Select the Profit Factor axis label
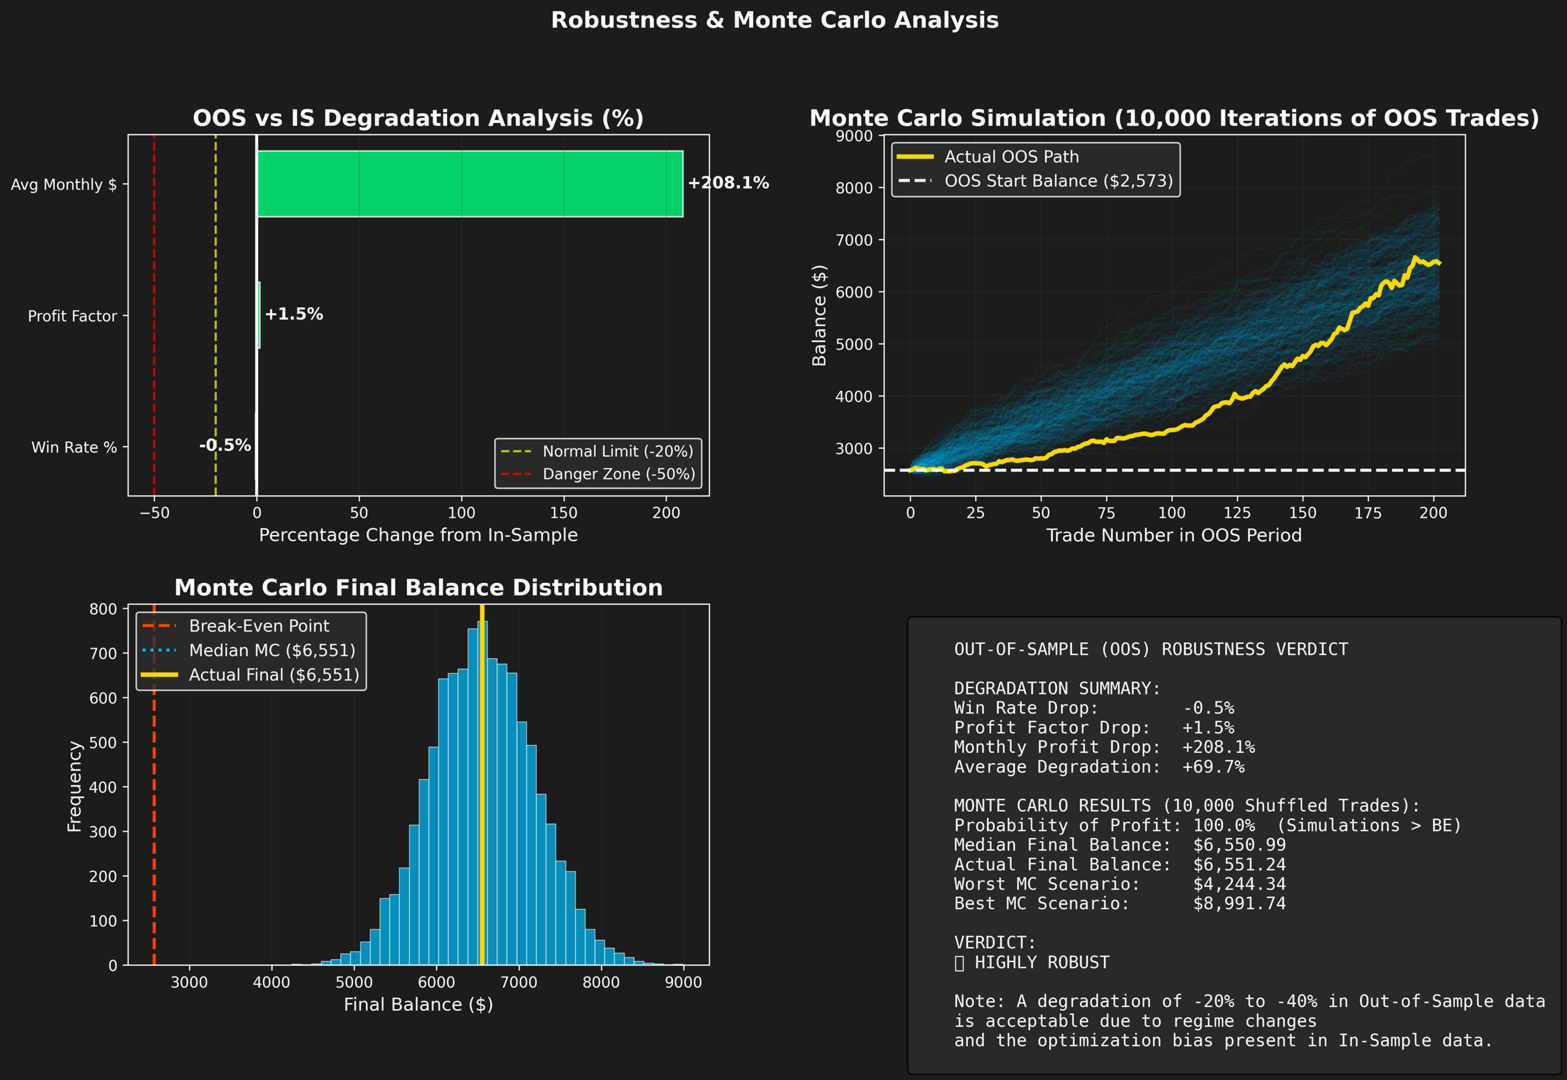The height and width of the screenshot is (1080, 1567). 72,316
